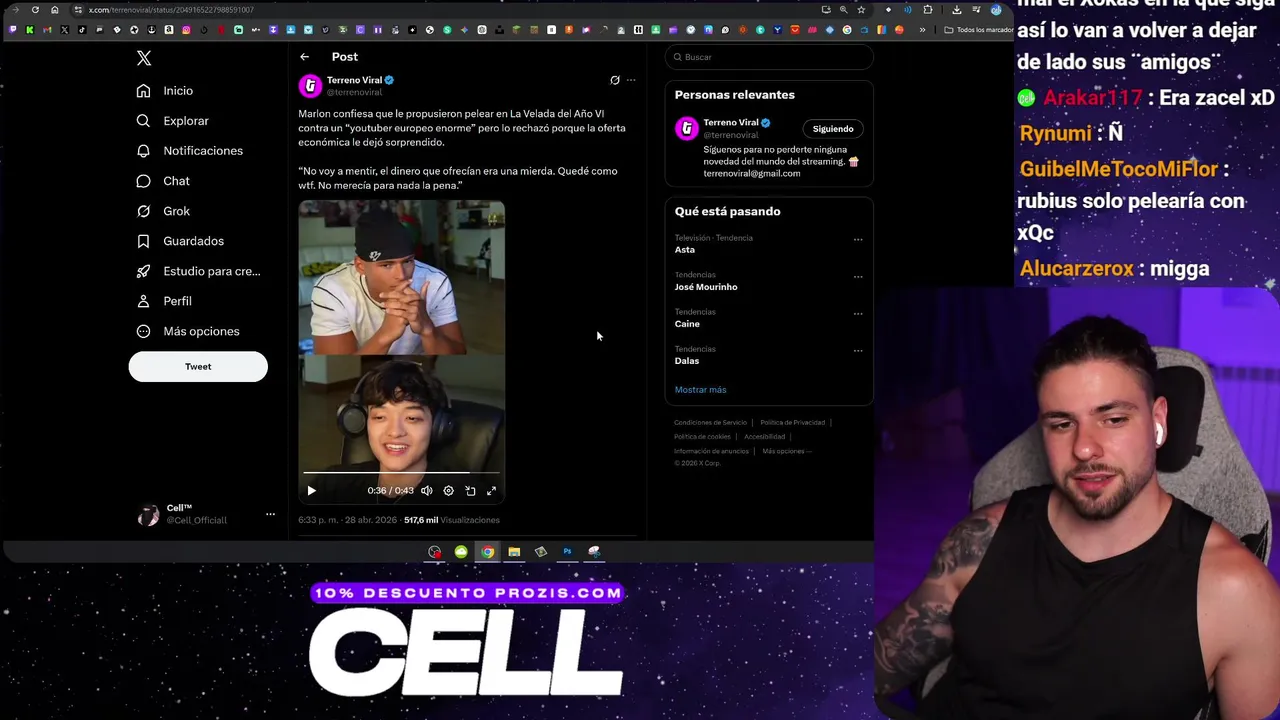
Task: Click Mostrar más under trends
Action: pos(700,390)
